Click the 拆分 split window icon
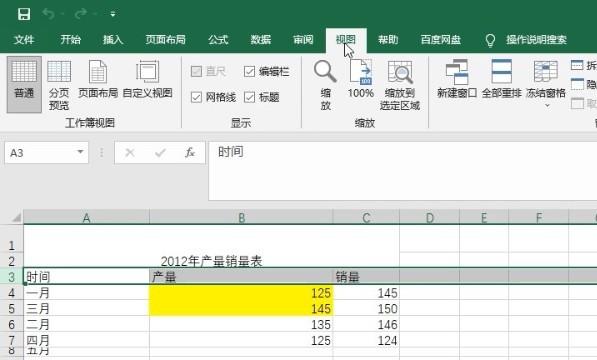Viewport: 597px width, 360px height. click(x=577, y=65)
